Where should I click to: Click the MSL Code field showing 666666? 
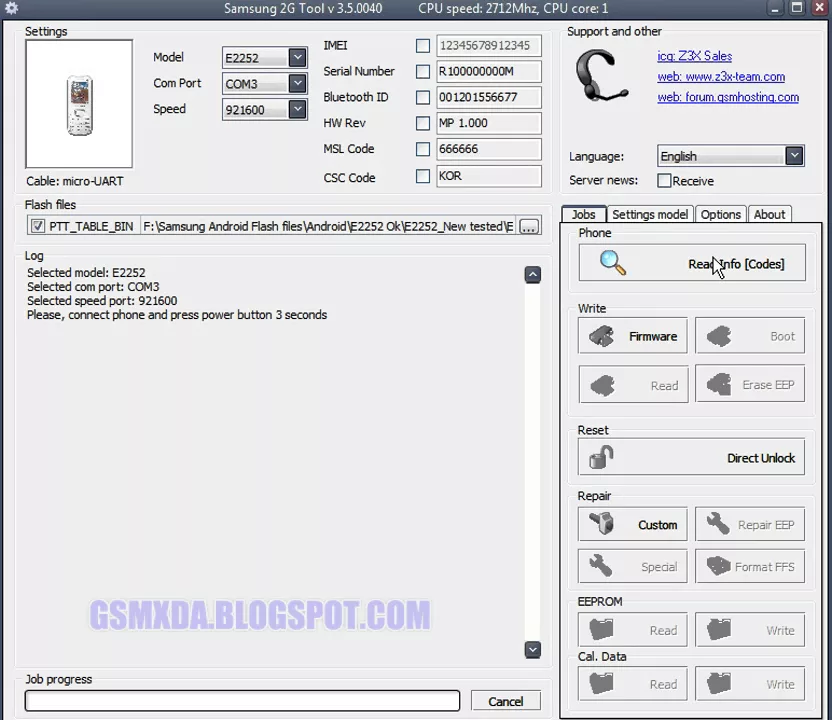tap(489, 149)
